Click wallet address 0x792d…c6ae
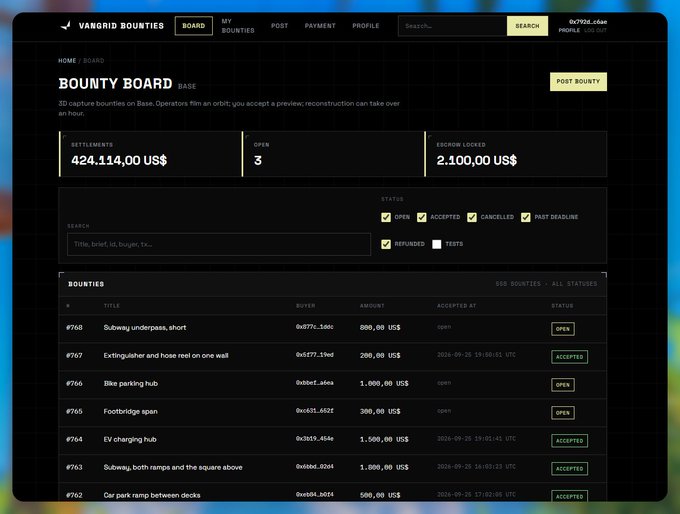This screenshot has width=680, height=514. tap(588, 22)
